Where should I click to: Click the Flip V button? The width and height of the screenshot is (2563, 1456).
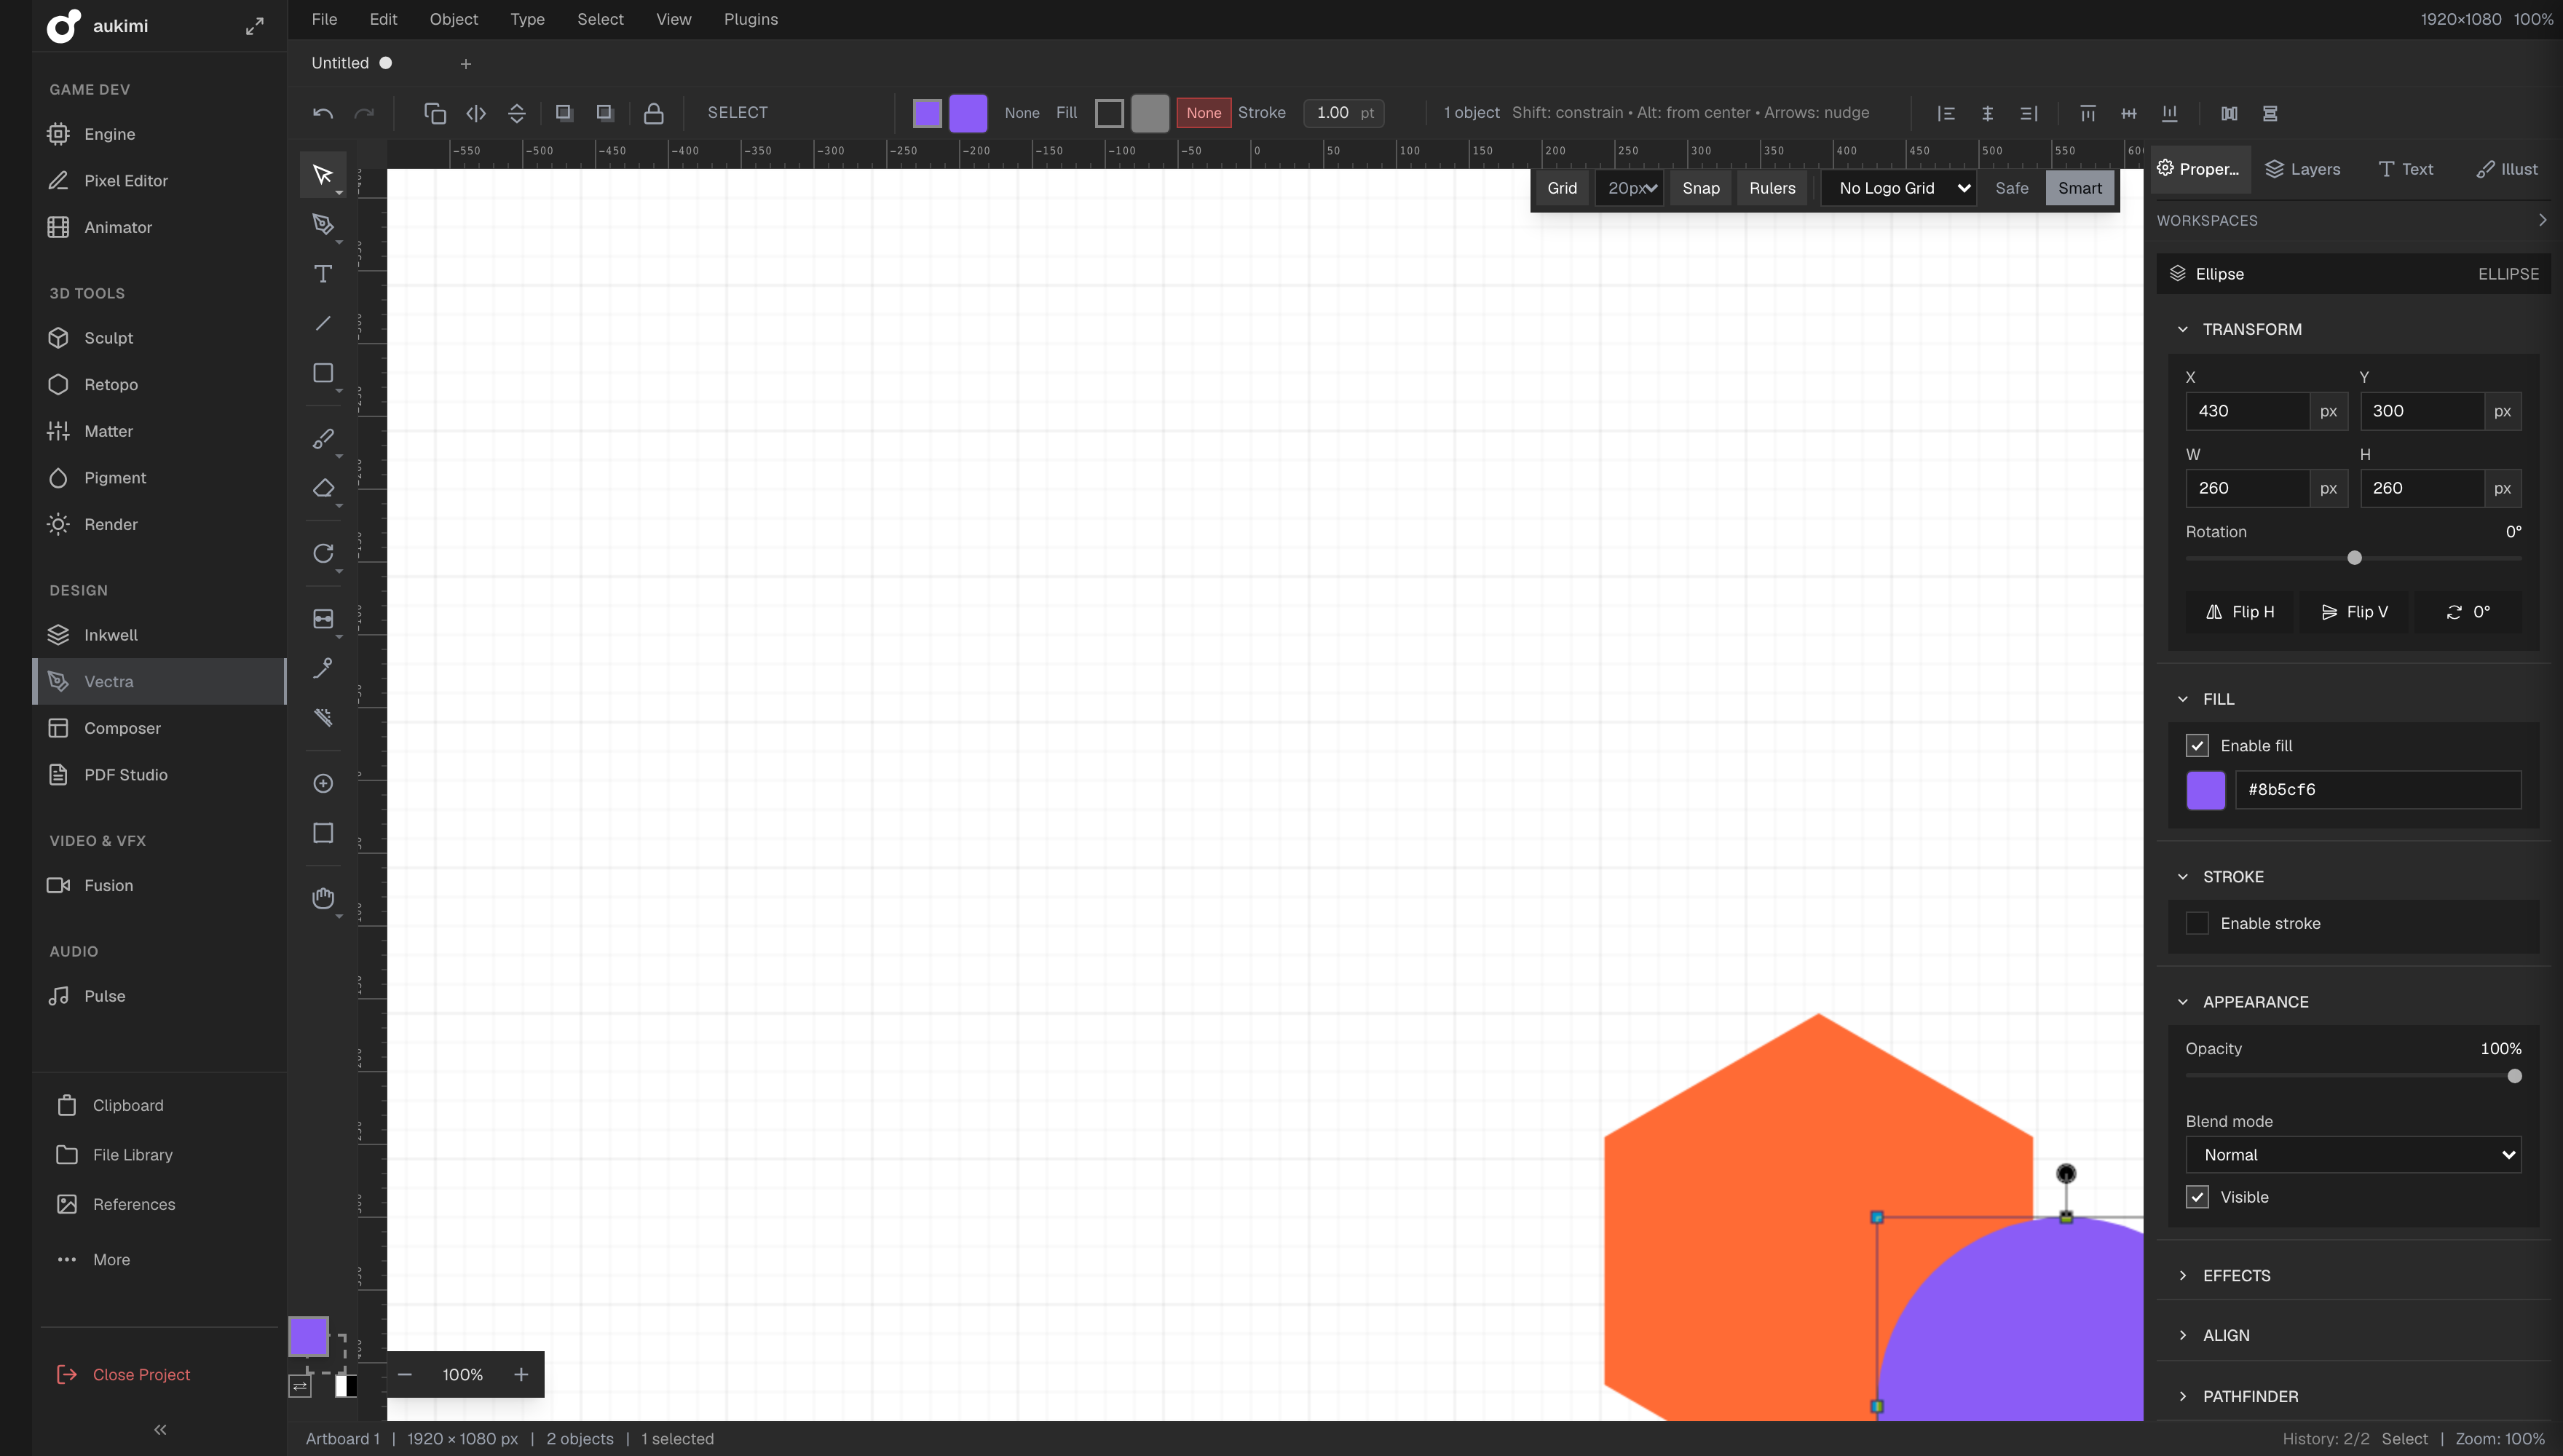click(2354, 612)
